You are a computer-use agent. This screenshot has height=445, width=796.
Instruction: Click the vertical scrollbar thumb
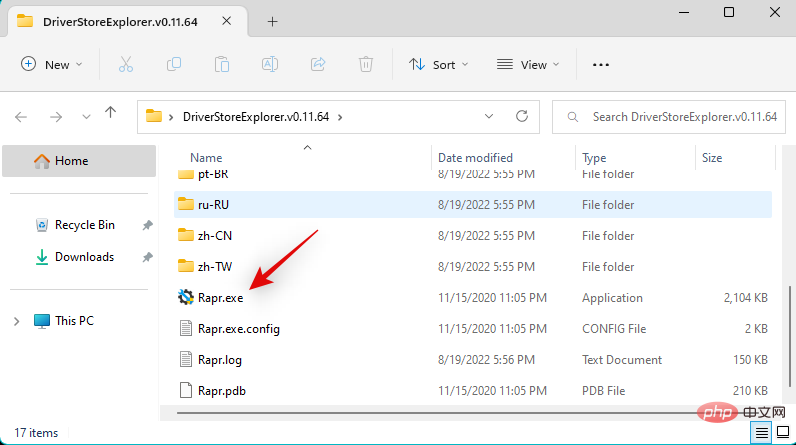pyautogui.click(x=789, y=335)
